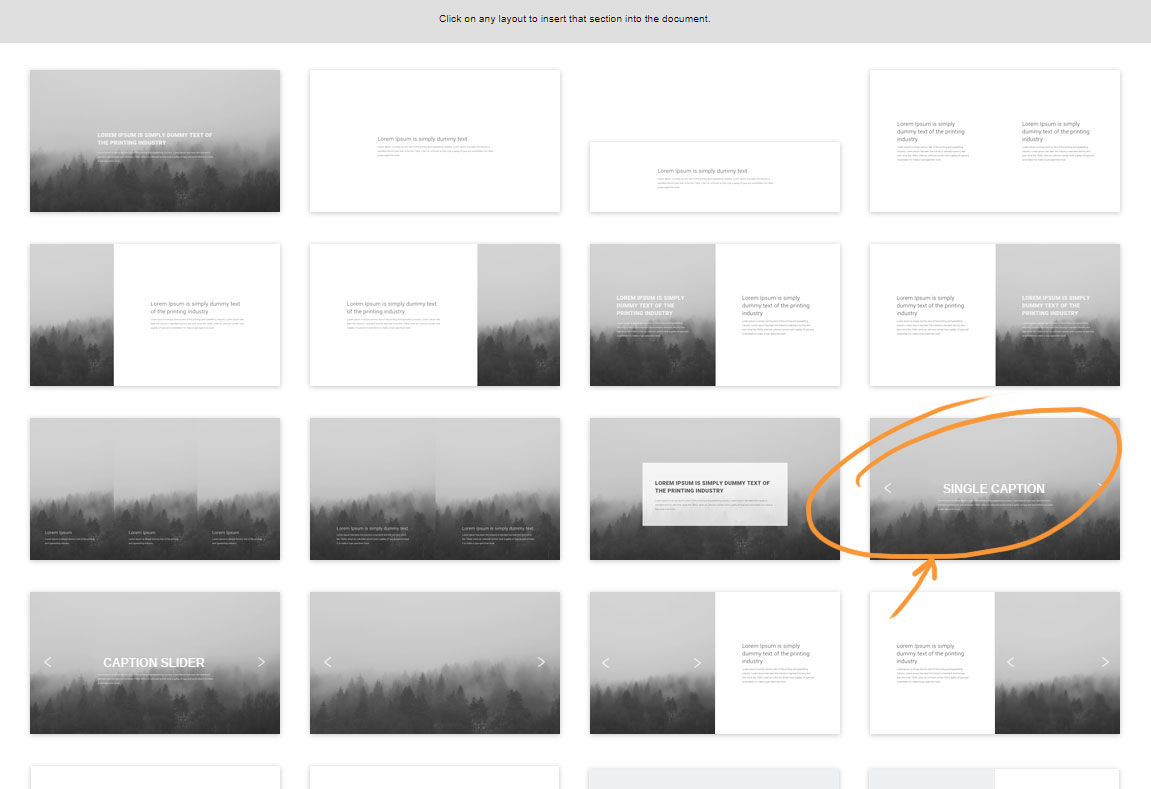Insert the three-column captions forest layout
This screenshot has height=789, width=1151.
[155, 489]
